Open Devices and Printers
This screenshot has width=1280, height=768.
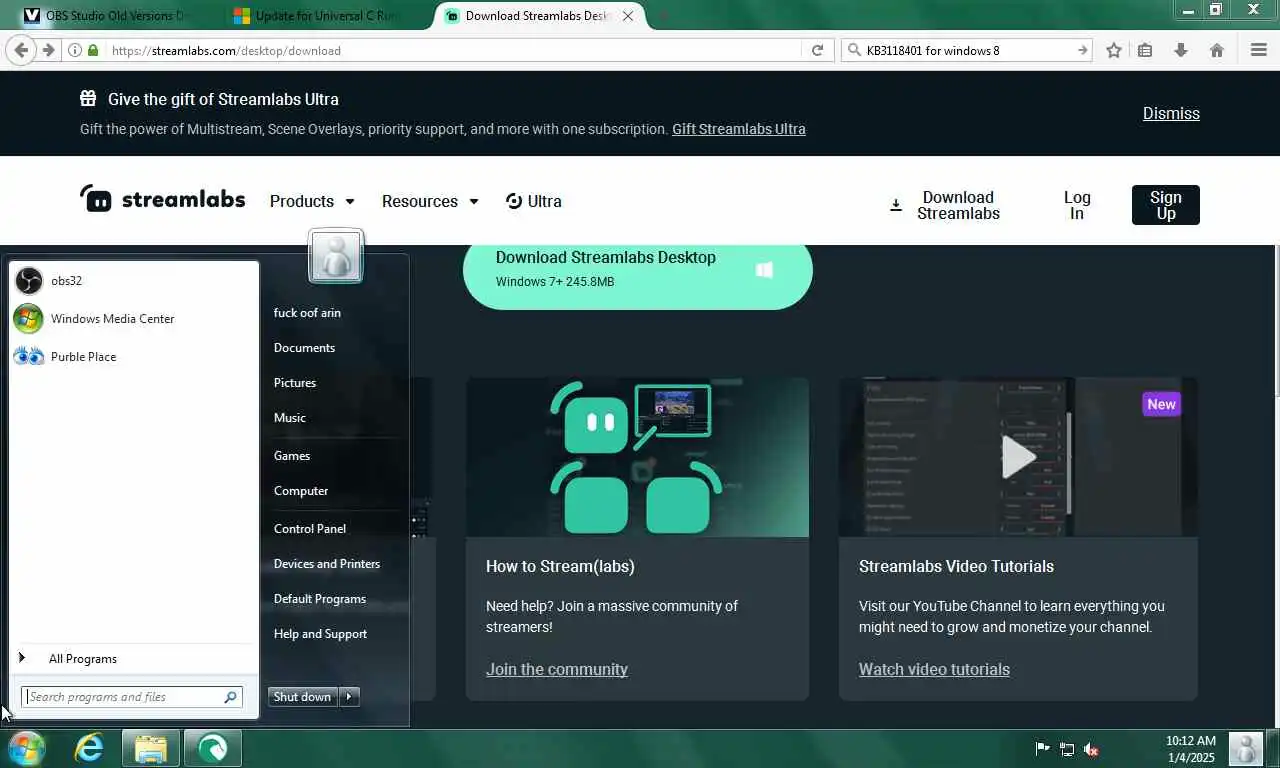coord(327,564)
